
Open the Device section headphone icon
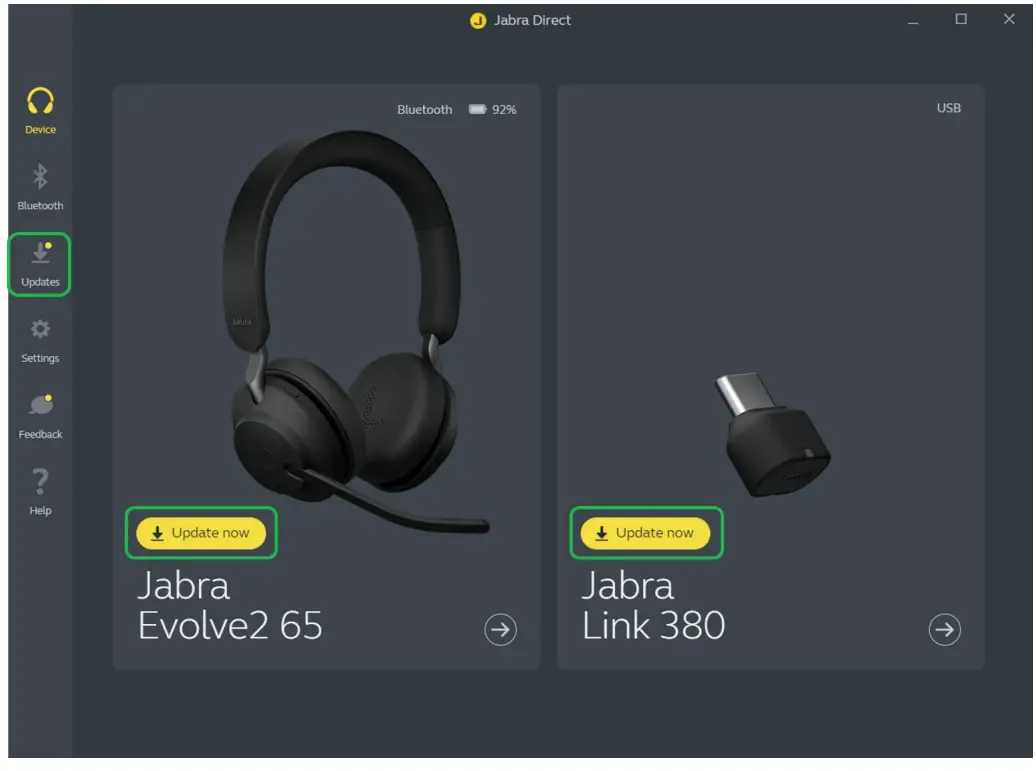tap(40, 101)
